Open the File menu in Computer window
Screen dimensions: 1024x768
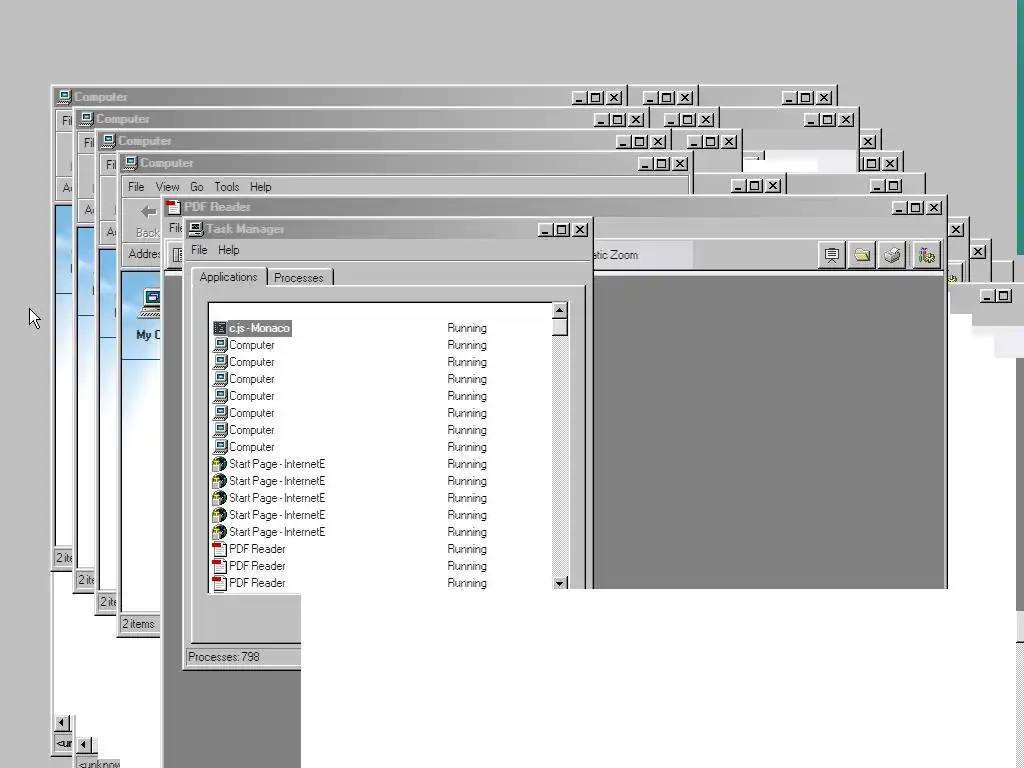[x=136, y=187]
